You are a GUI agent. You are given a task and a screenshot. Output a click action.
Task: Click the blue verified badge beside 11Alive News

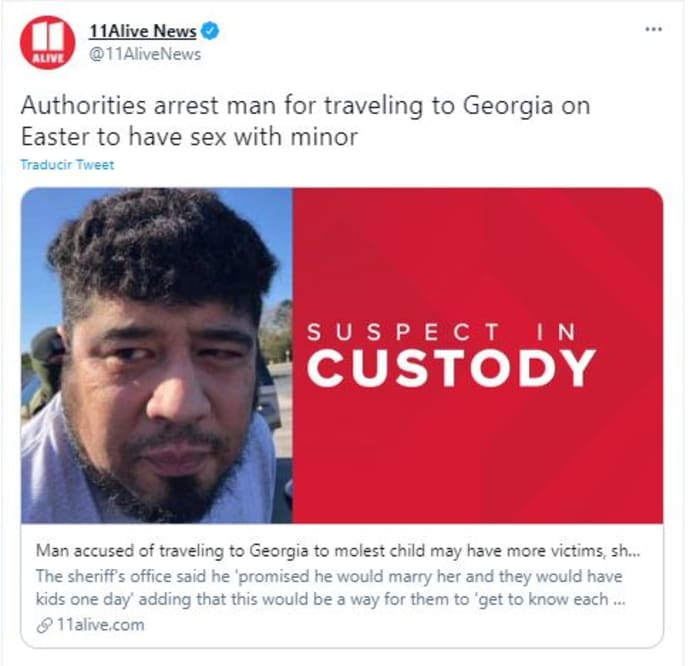tap(210, 31)
